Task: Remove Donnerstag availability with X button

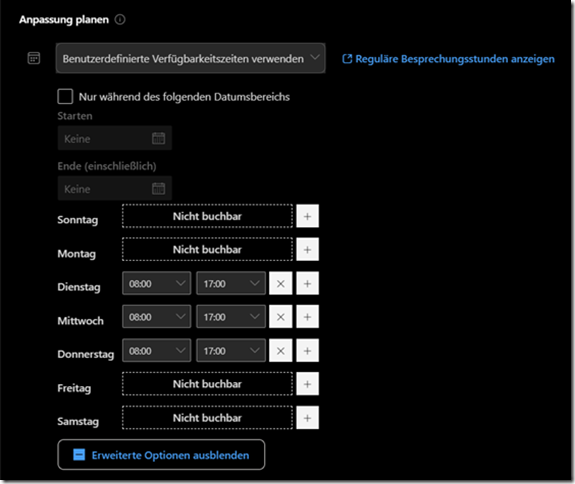Action: (x=281, y=351)
